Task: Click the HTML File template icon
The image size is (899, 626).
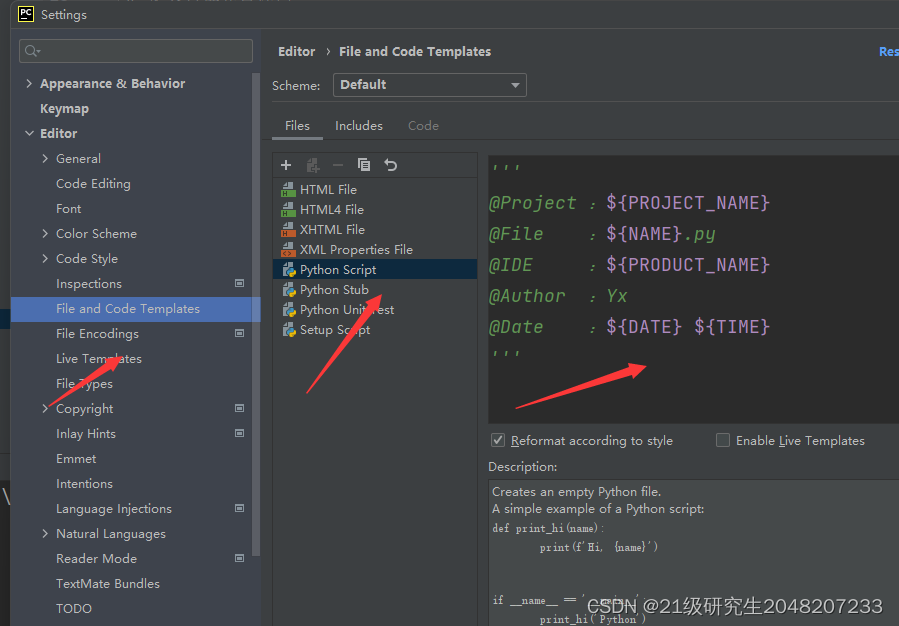Action: click(288, 189)
